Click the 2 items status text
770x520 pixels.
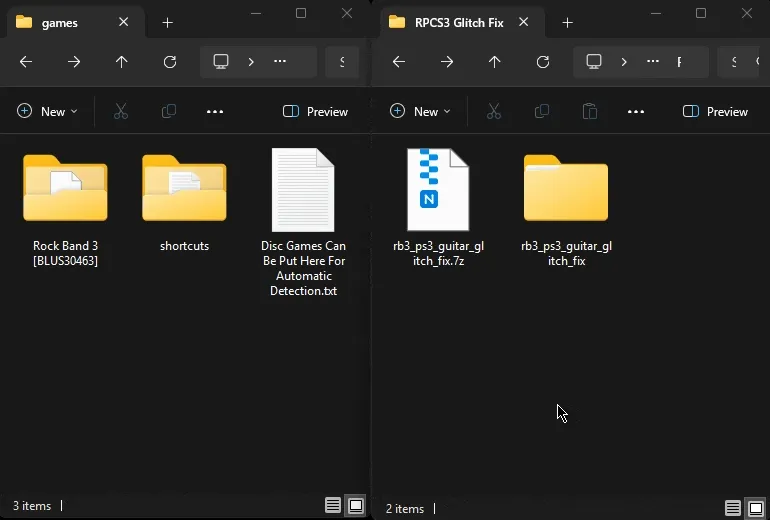[405, 509]
